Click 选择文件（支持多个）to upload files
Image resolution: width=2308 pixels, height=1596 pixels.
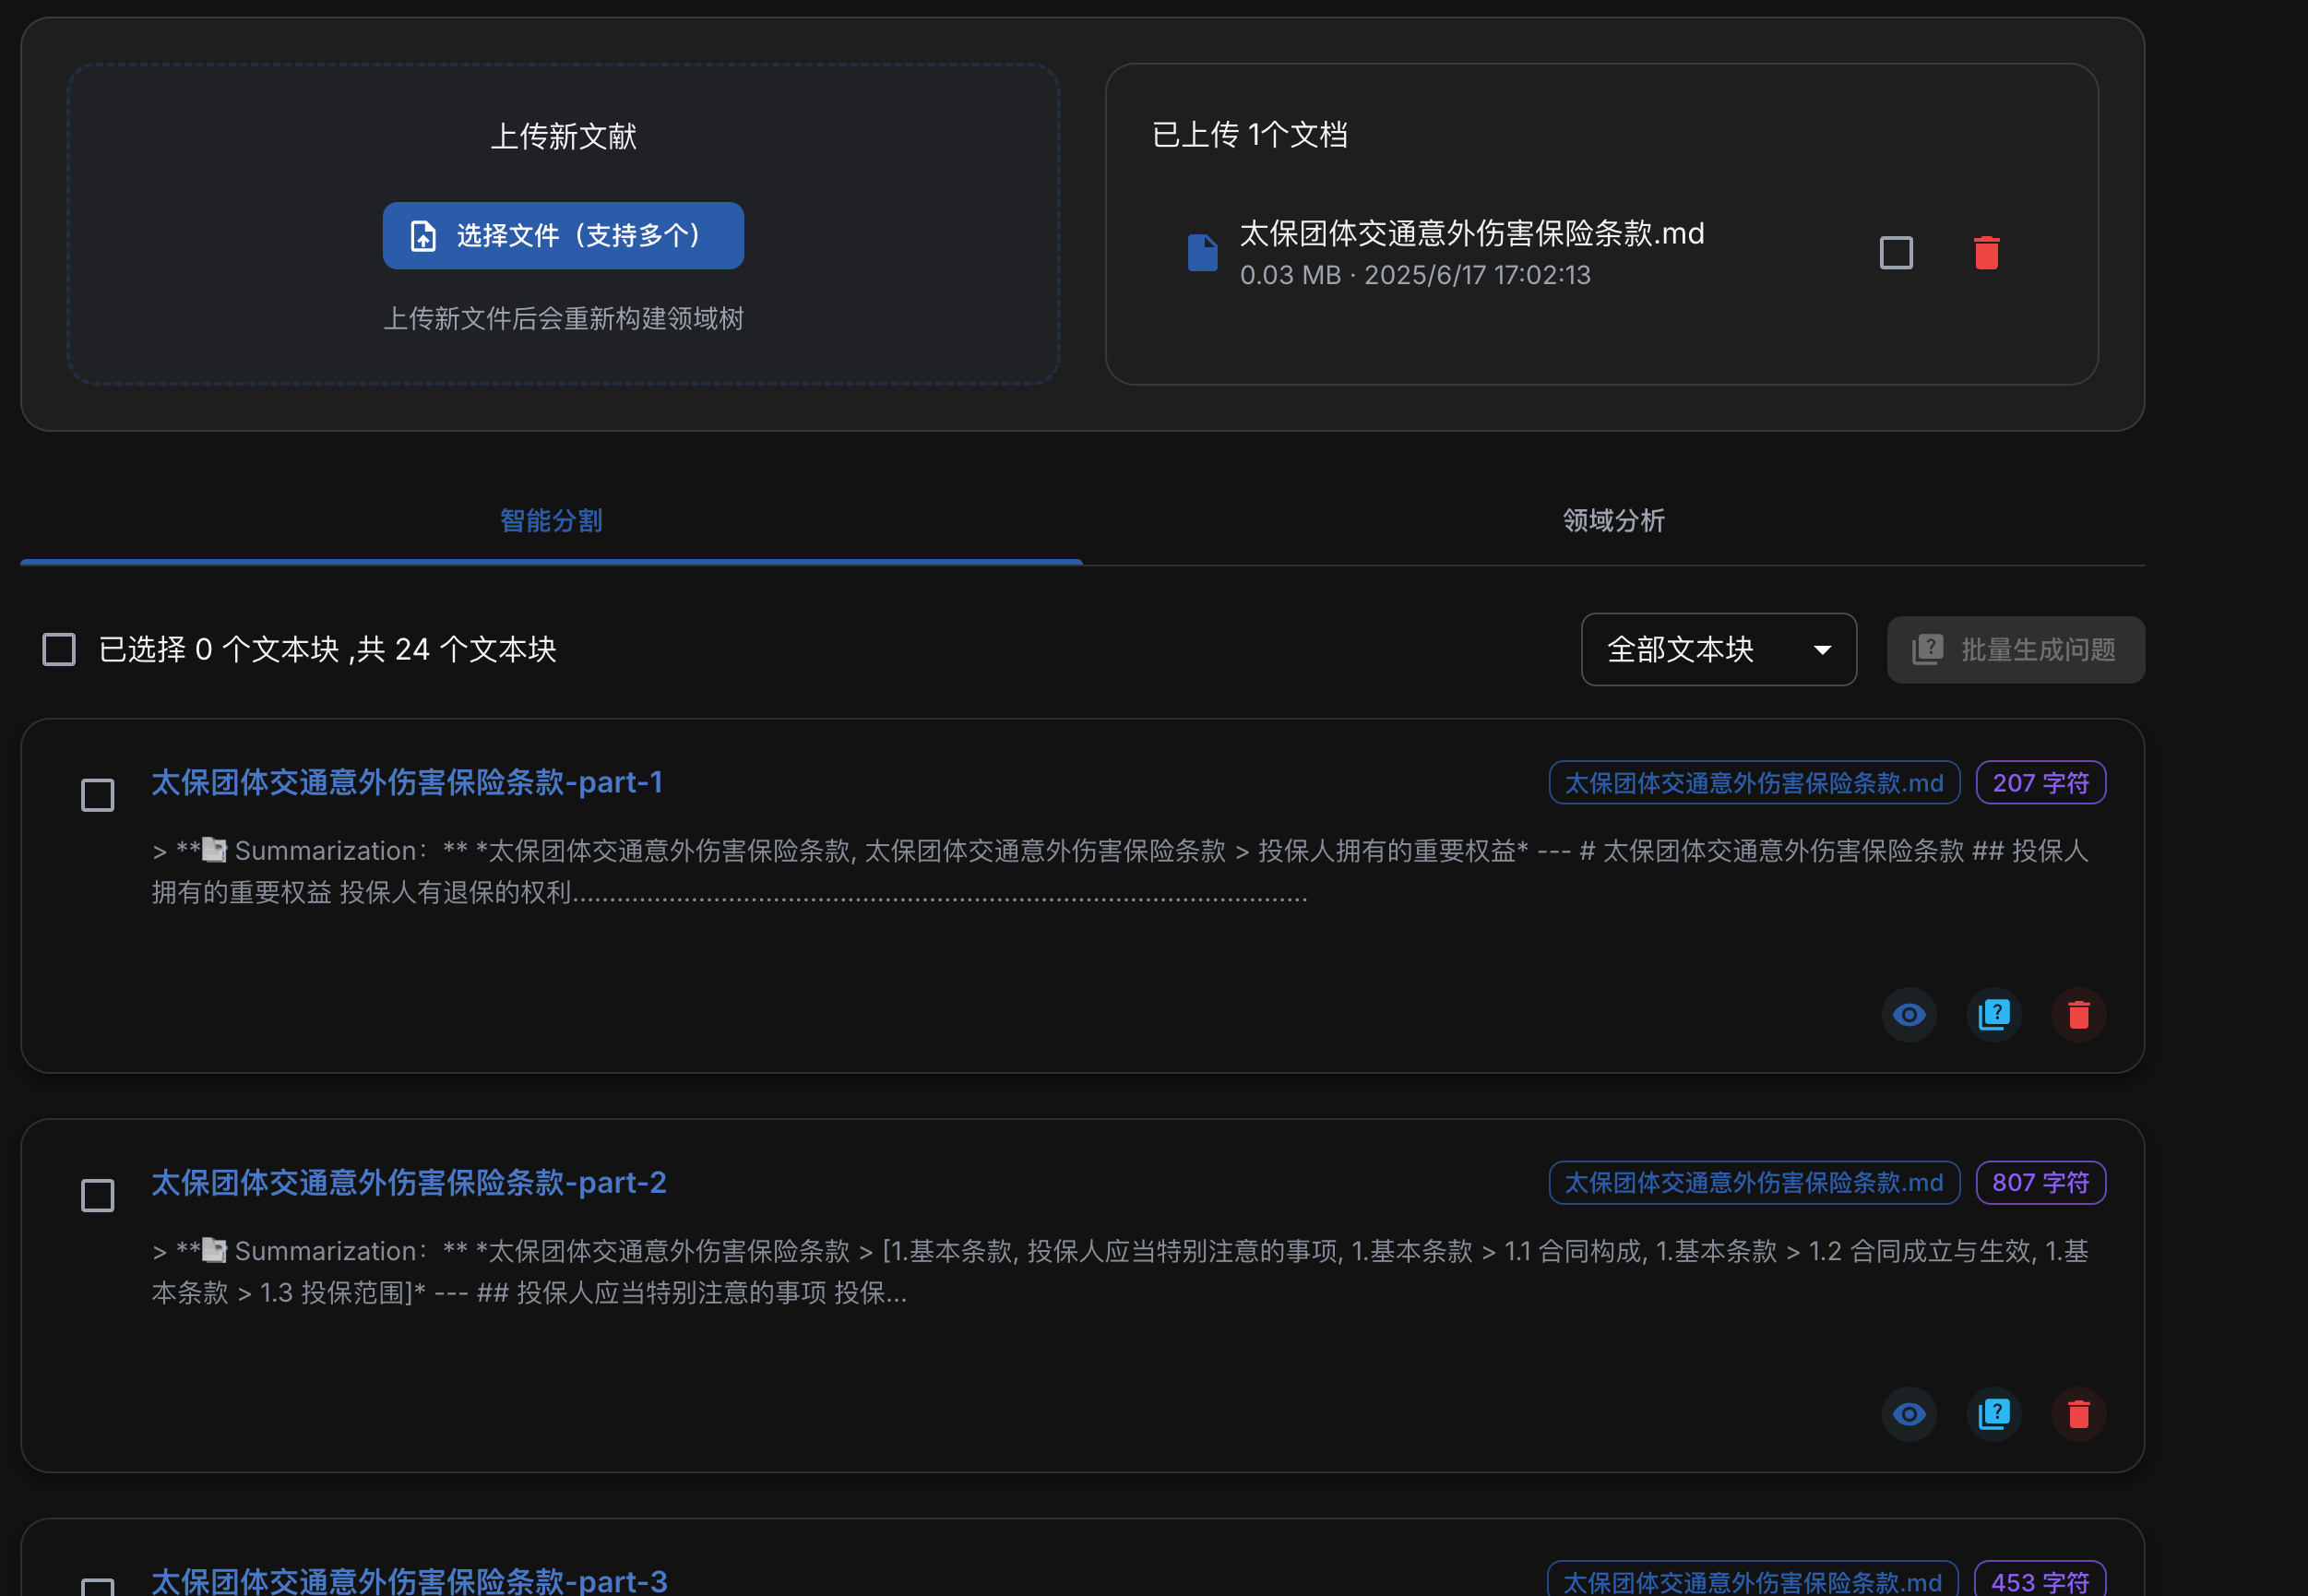click(x=562, y=235)
